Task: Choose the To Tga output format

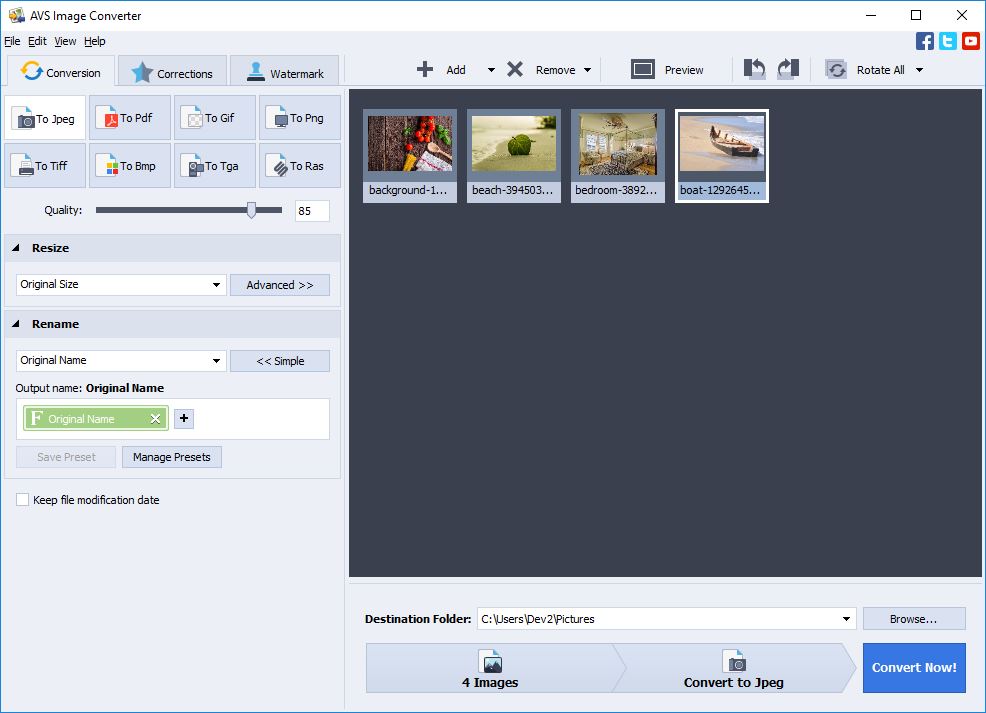Action: pyautogui.click(x=214, y=165)
